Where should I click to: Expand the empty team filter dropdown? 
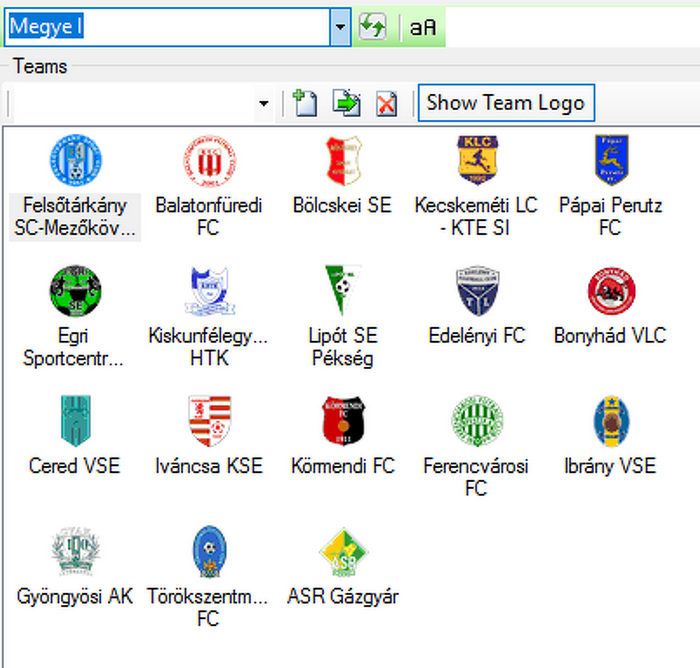[264, 104]
